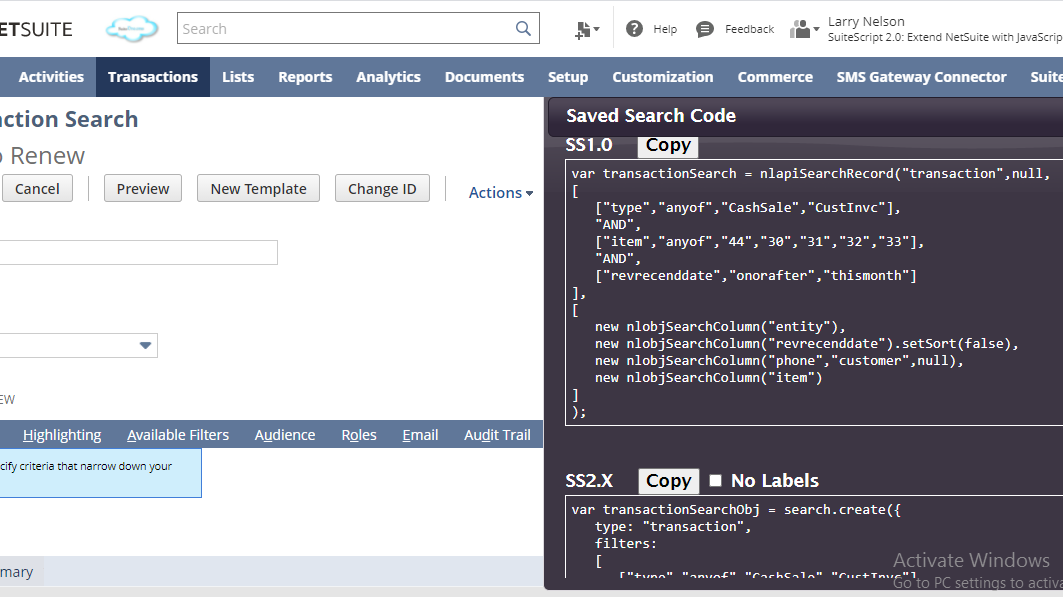Image resolution: width=1063 pixels, height=597 pixels.
Task: Click the Cancel button
Action: pyautogui.click(x=37, y=188)
